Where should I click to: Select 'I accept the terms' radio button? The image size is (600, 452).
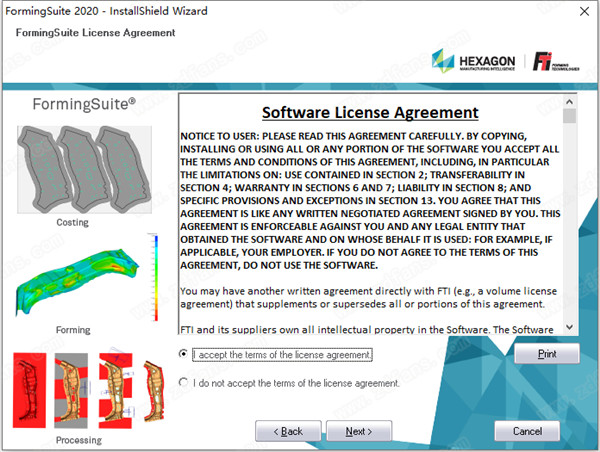[183, 354]
